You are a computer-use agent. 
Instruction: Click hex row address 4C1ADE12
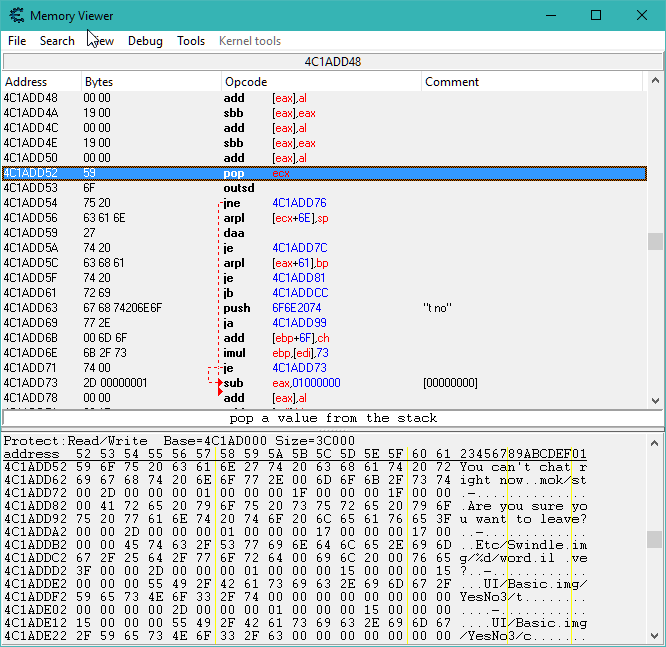pyautogui.click(x=35, y=623)
